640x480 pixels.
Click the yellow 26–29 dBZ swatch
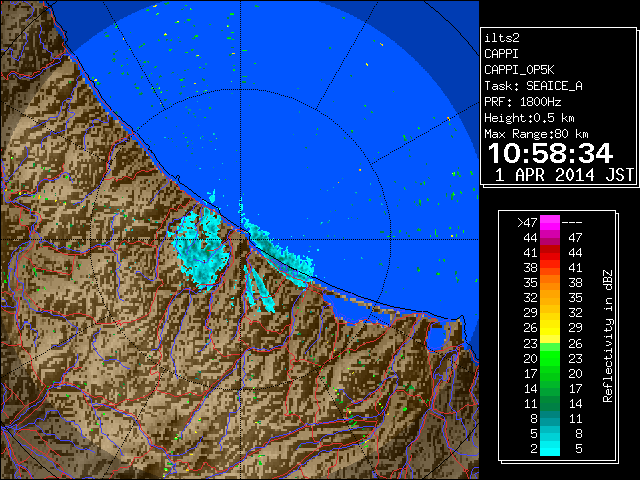click(549, 328)
